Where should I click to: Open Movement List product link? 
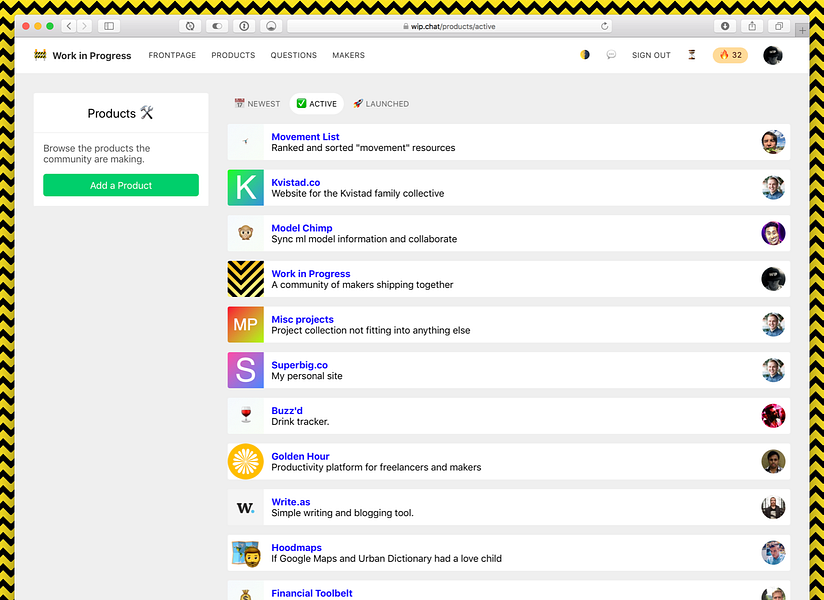305,137
